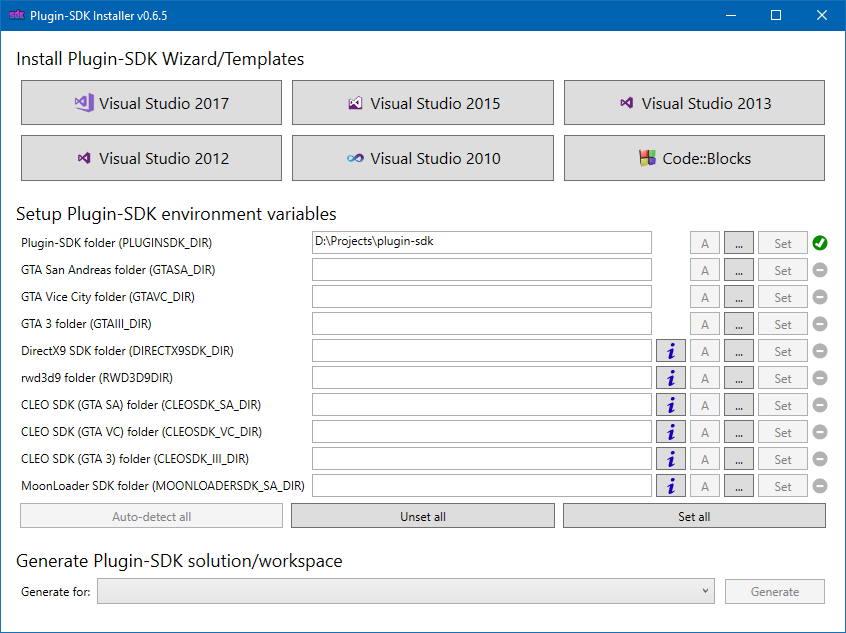Screen dimensions: 846x633
Task: Auto-detect GTA San Andreas folder
Action: pos(705,270)
